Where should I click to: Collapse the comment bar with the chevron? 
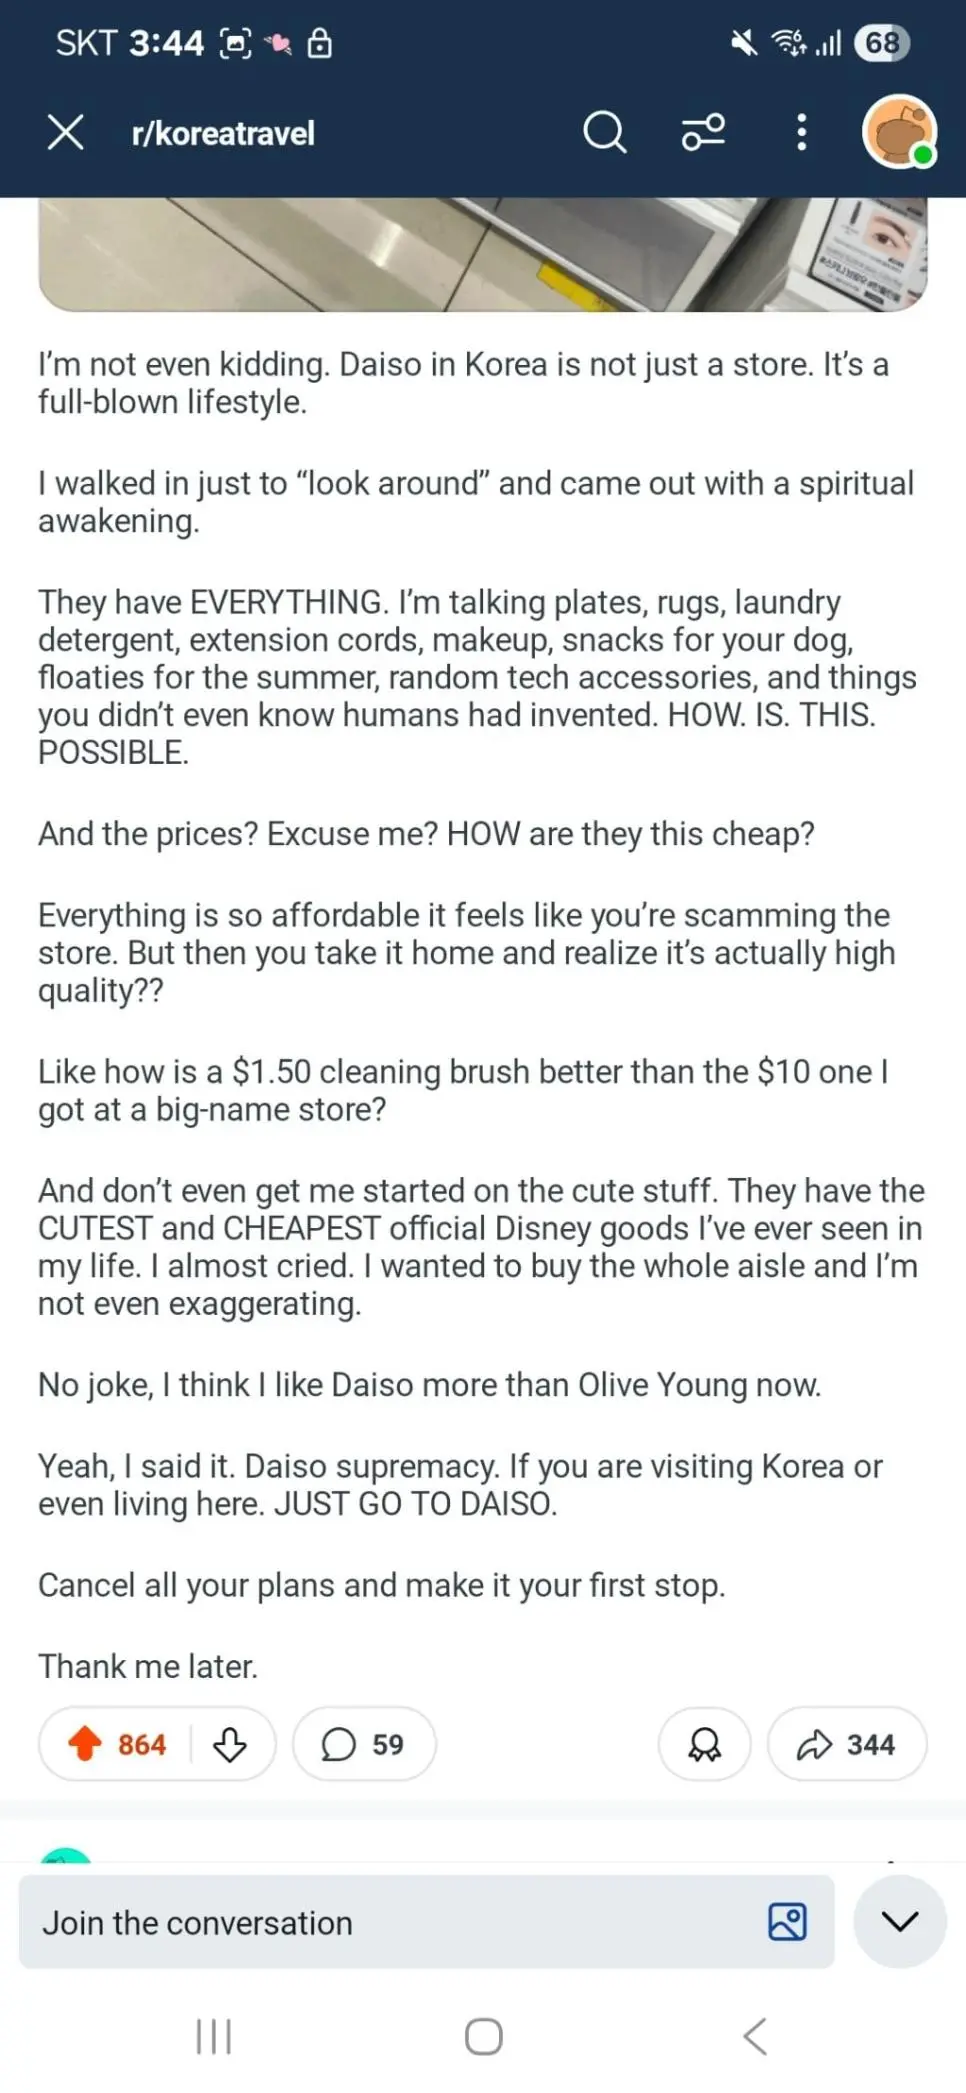coord(898,1921)
